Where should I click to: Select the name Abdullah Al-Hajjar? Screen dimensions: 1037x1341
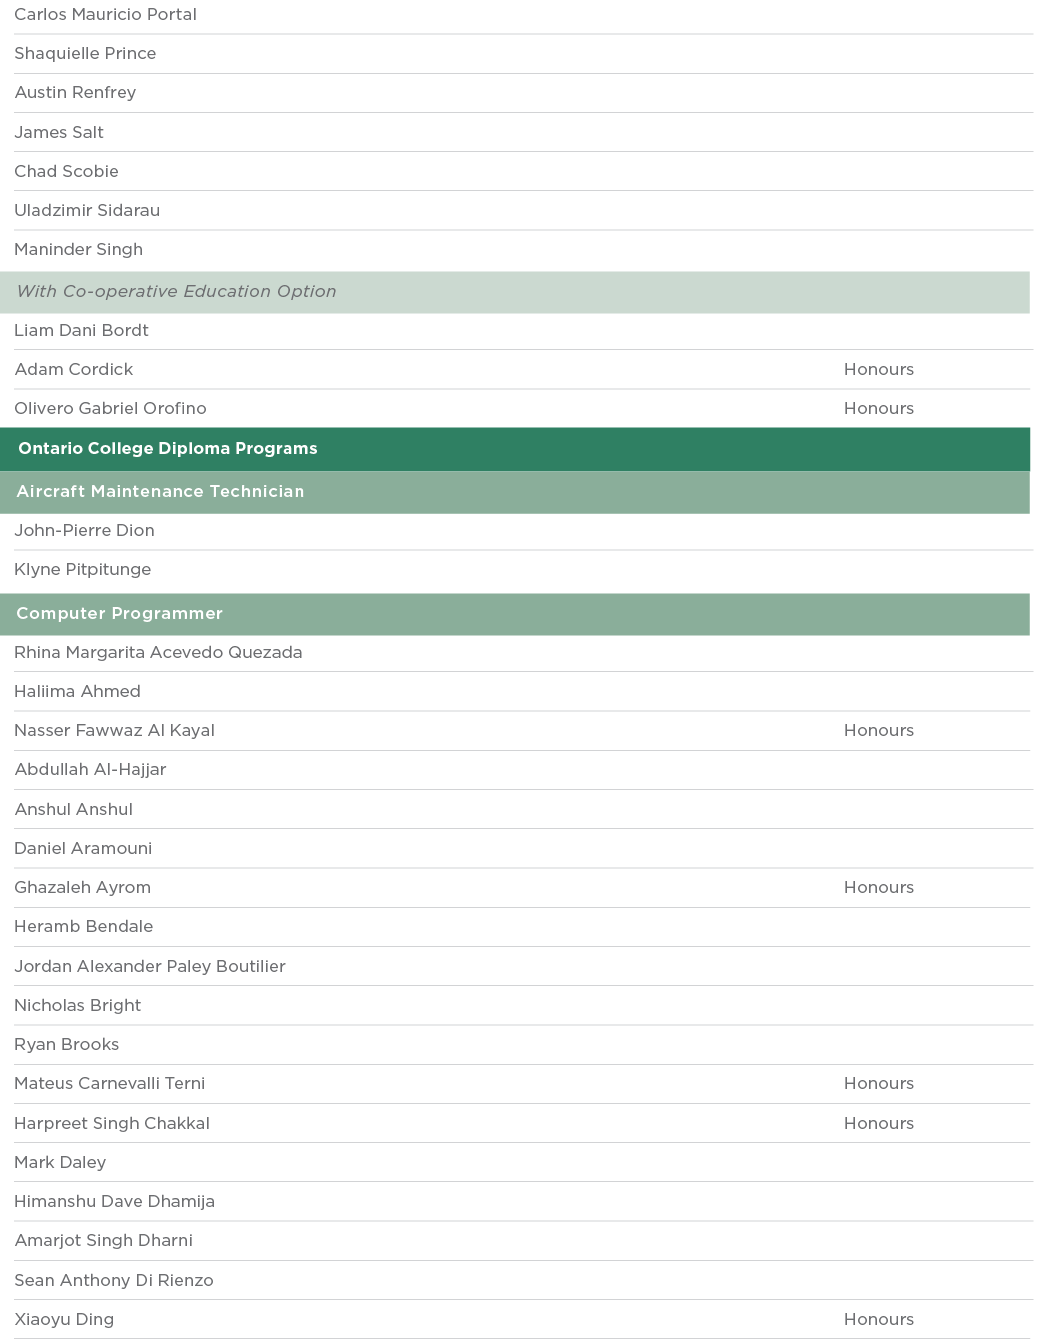[90, 770]
